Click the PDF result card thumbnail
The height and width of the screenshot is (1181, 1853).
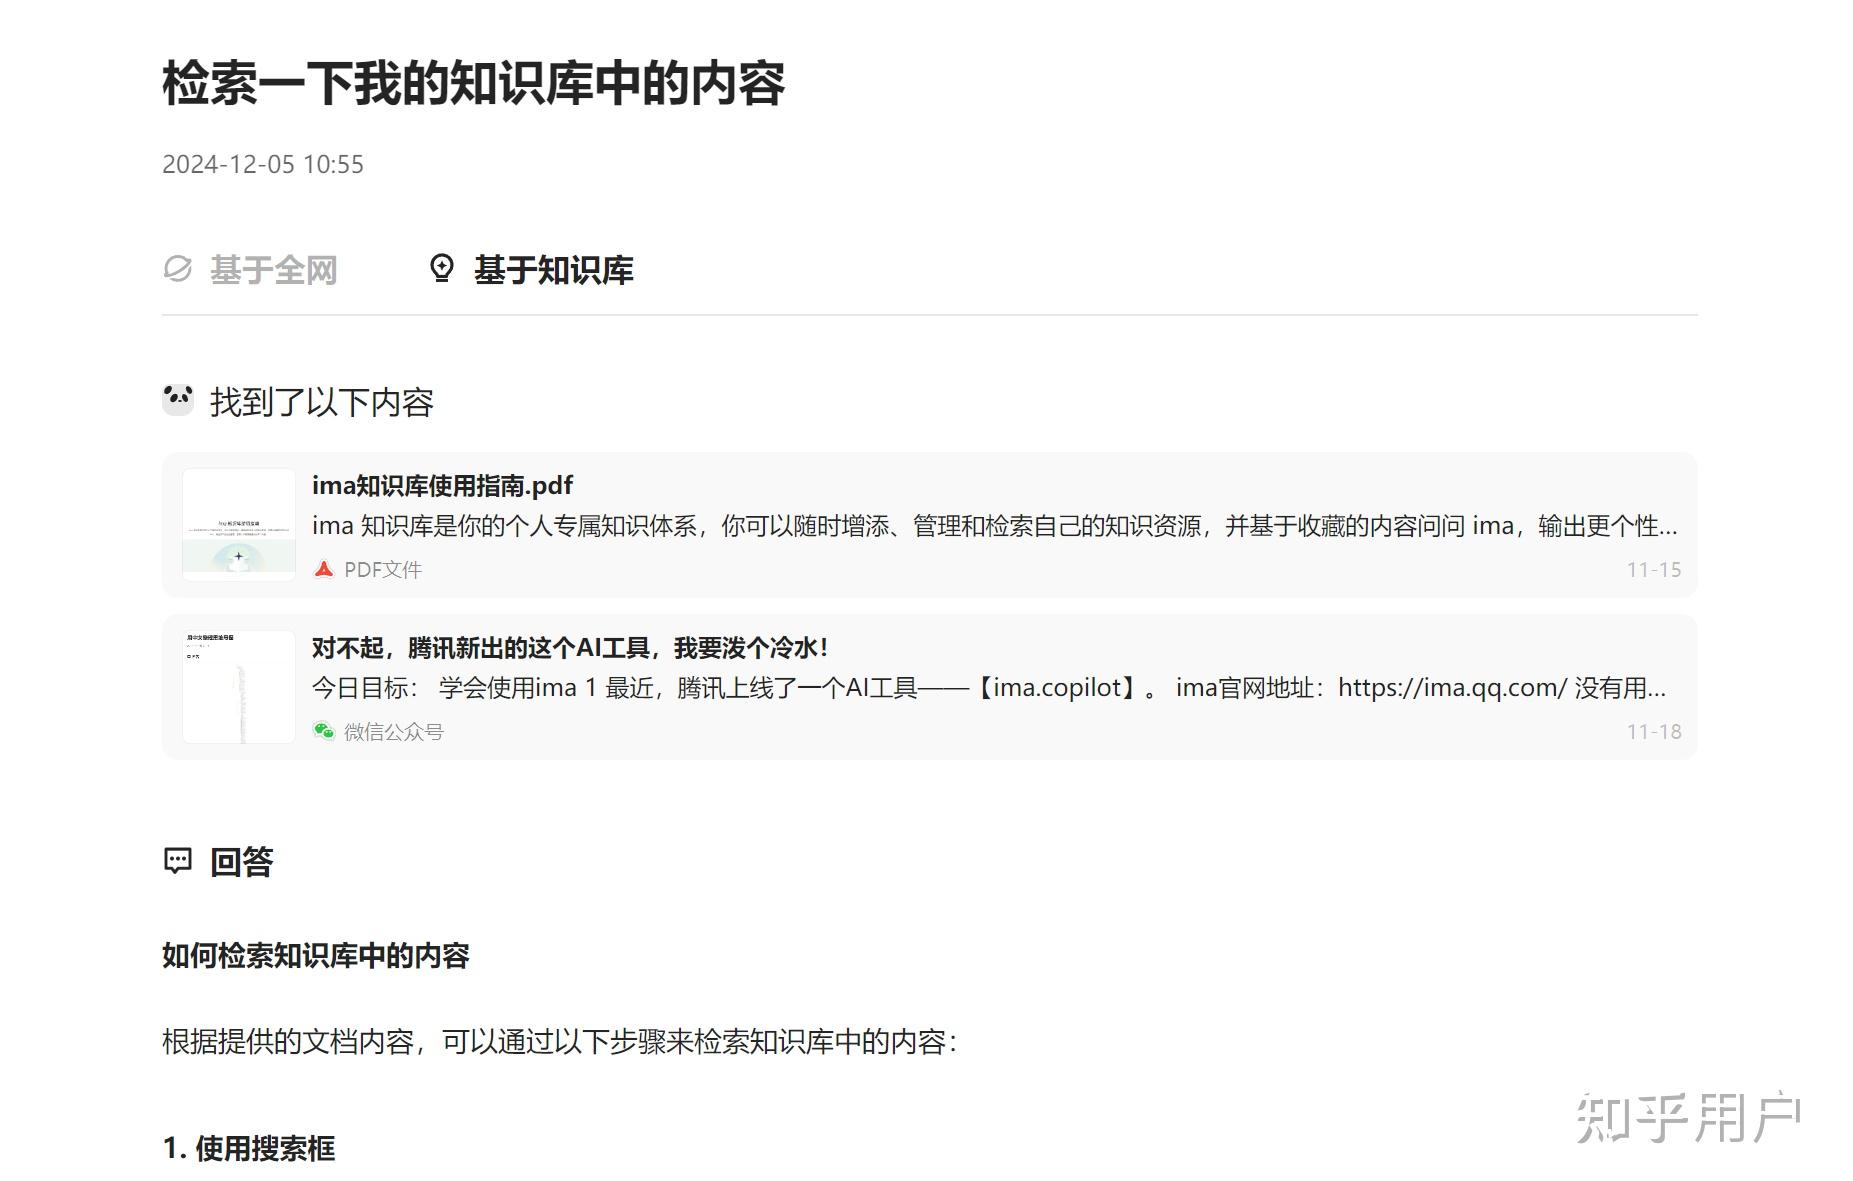point(239,525)
